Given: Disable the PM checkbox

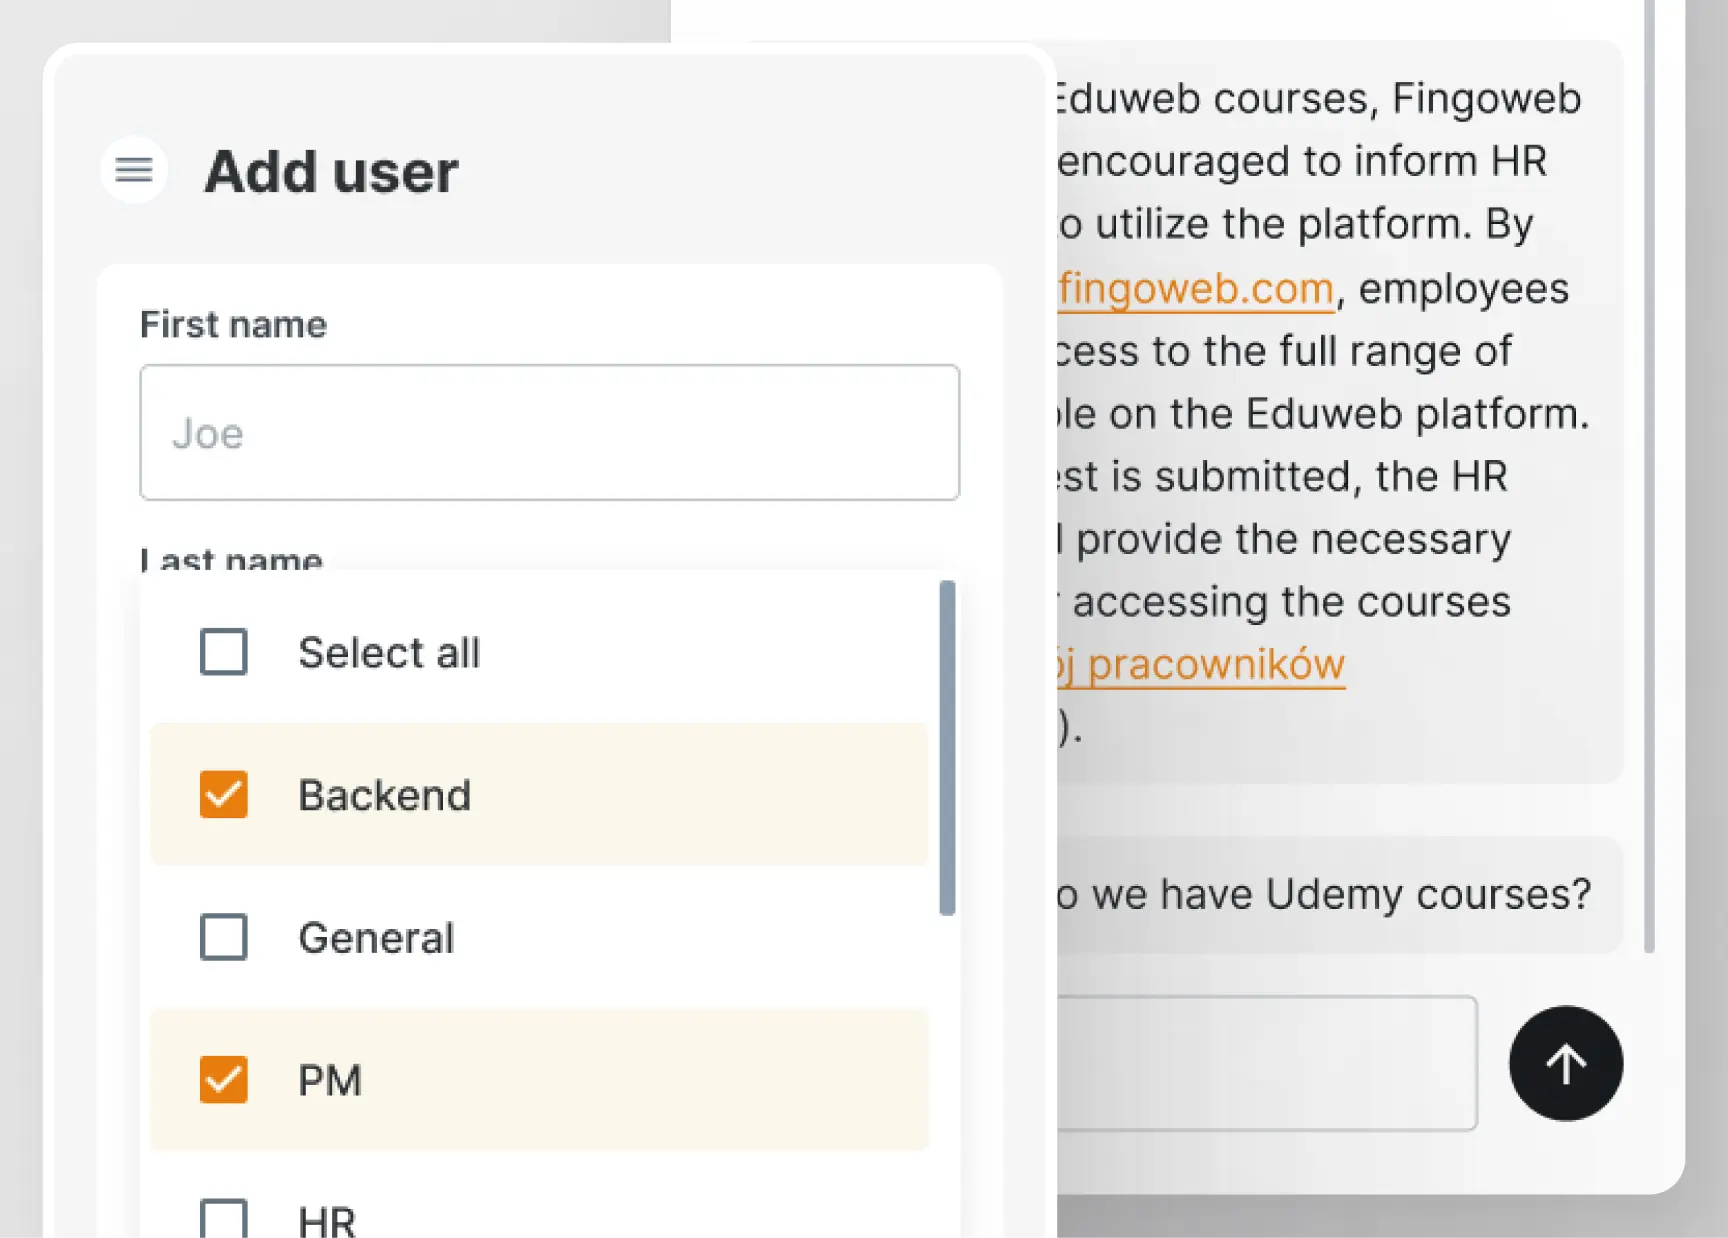Looking at the screenshot, I should pos(222,1080).
